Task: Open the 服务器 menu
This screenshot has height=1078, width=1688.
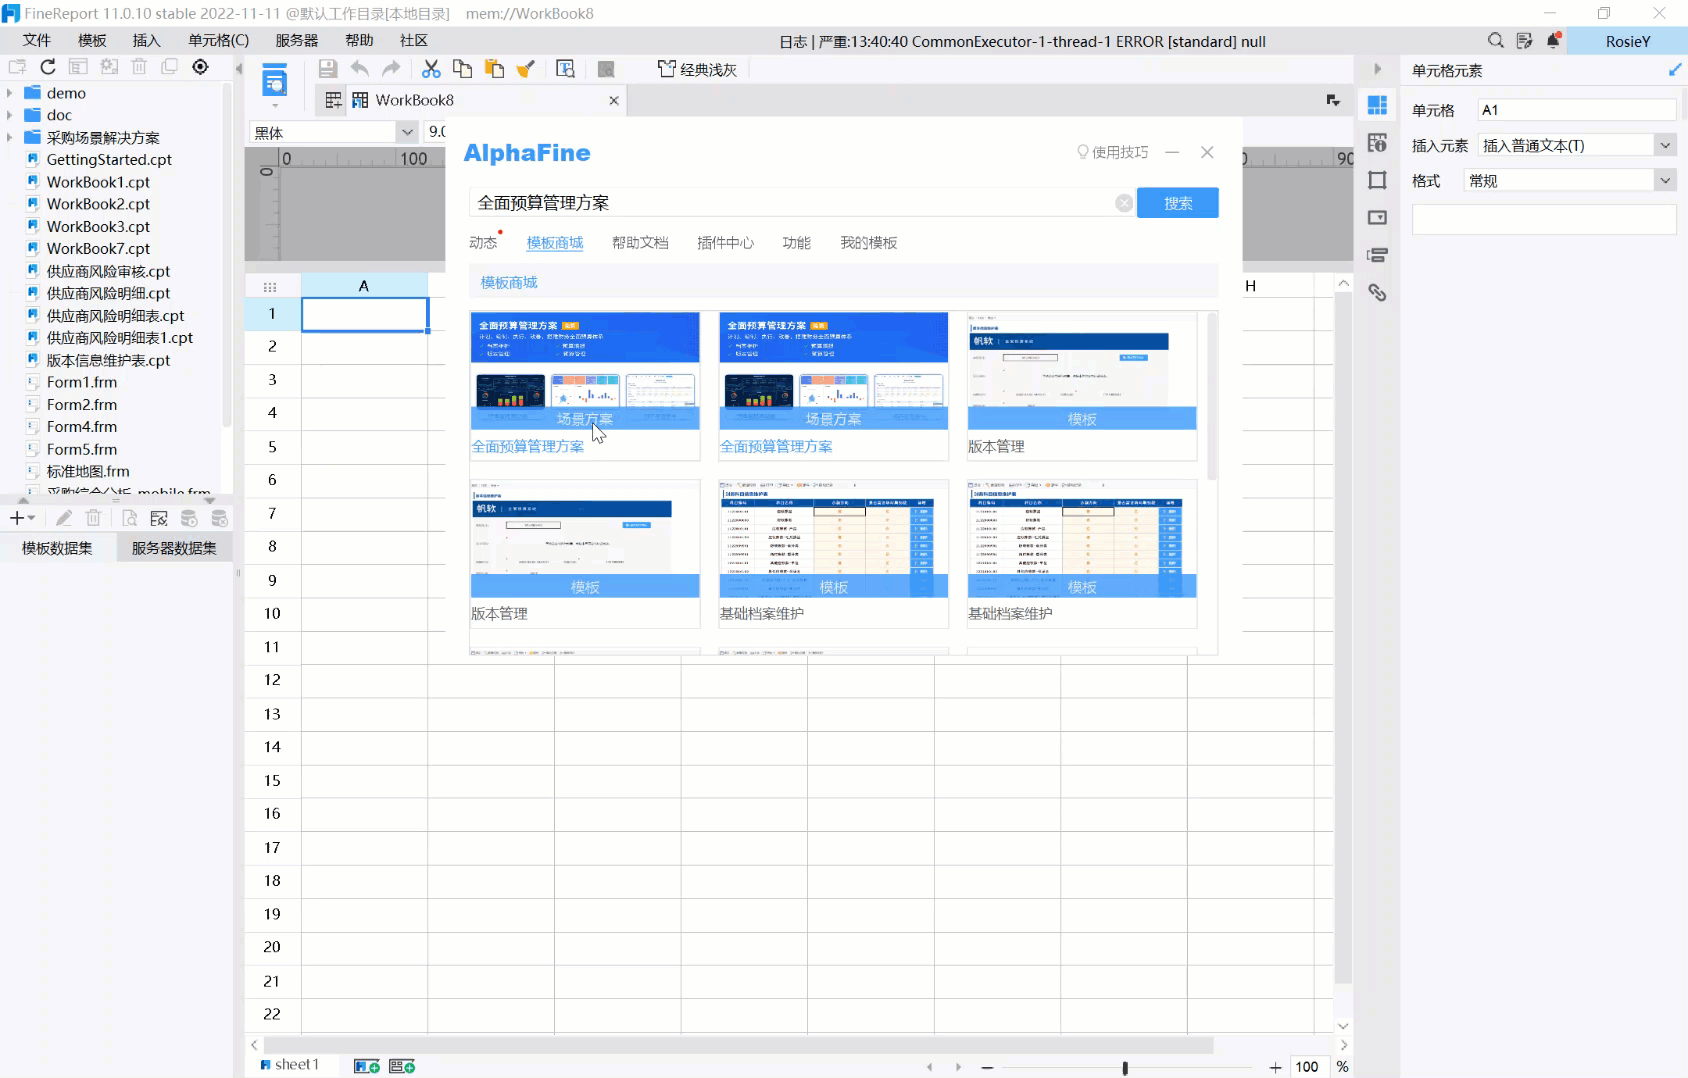Action: pos(297,41)
